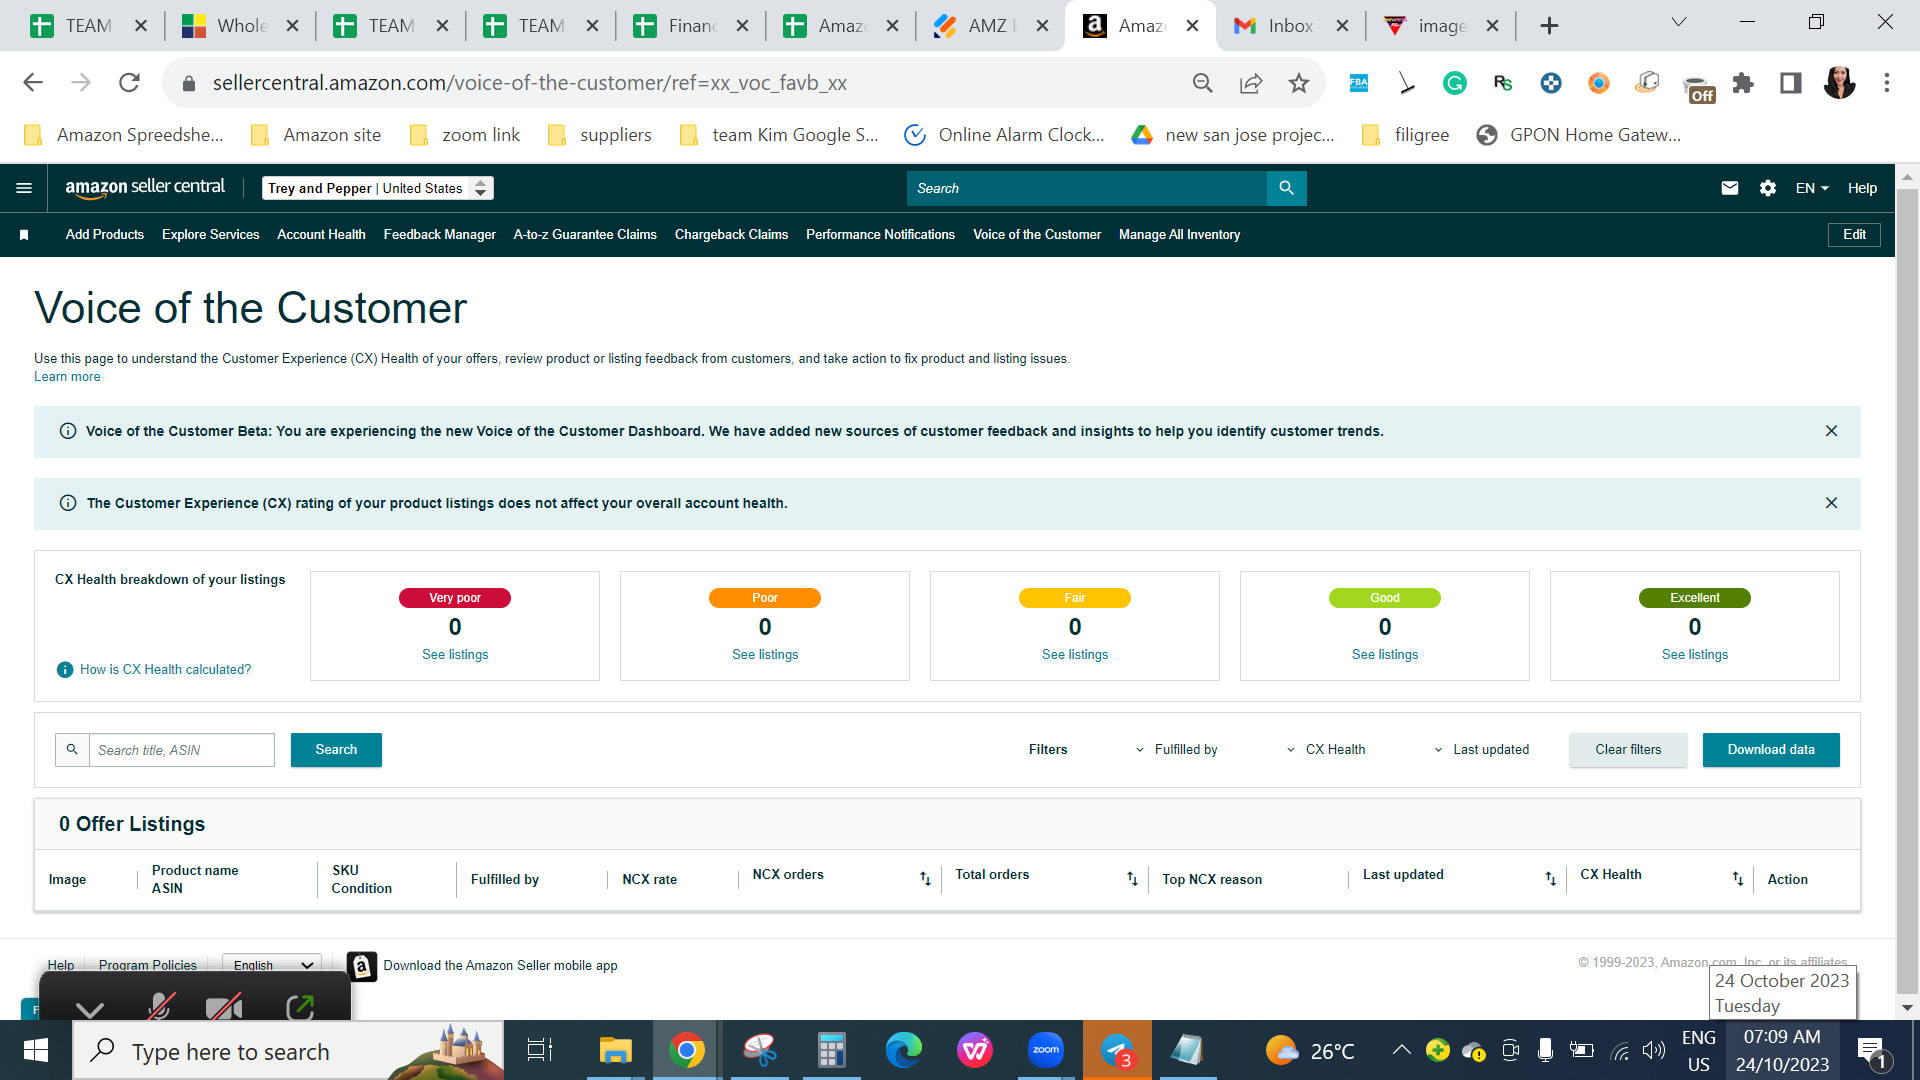Click the Chrome address bar URL
The width and height of the screenshot is (1920, 1080).
(530, 83)
